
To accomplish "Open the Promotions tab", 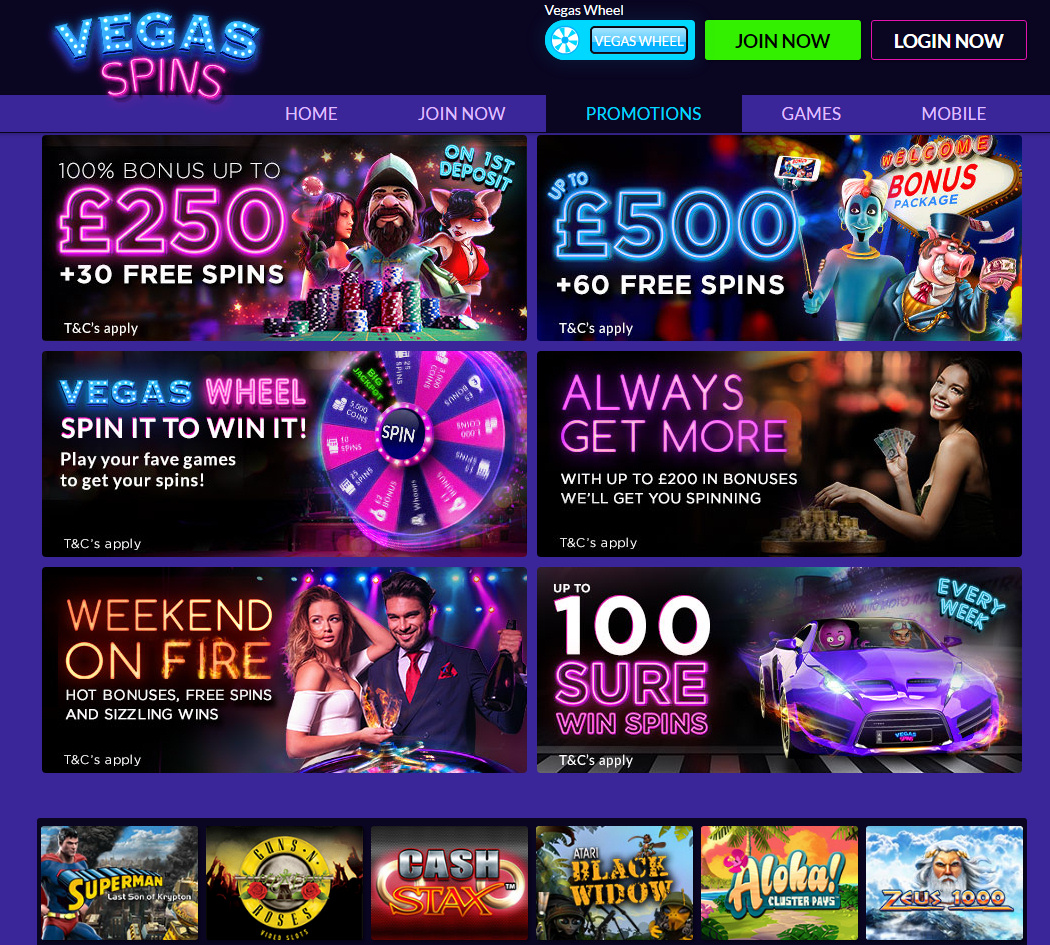I will 644,114.
